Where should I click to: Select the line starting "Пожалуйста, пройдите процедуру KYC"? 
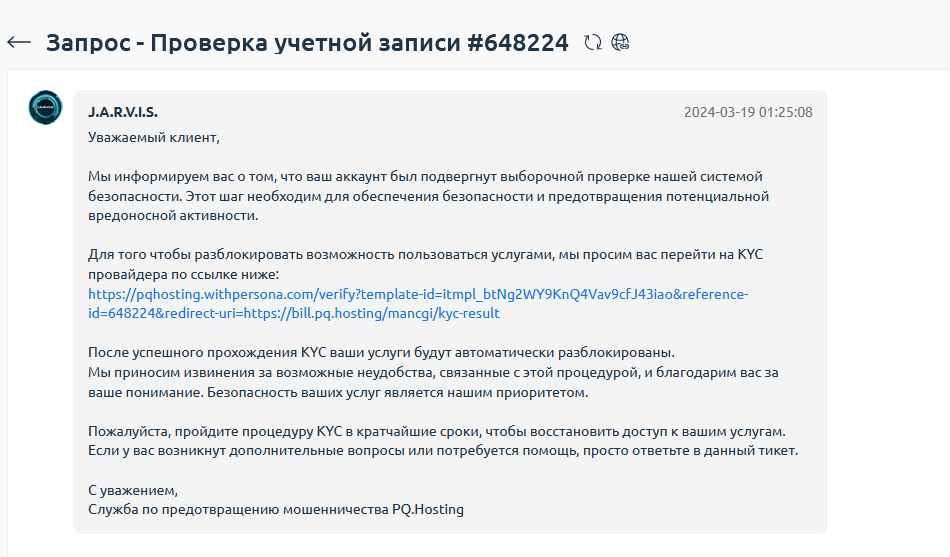coord(437,432)
